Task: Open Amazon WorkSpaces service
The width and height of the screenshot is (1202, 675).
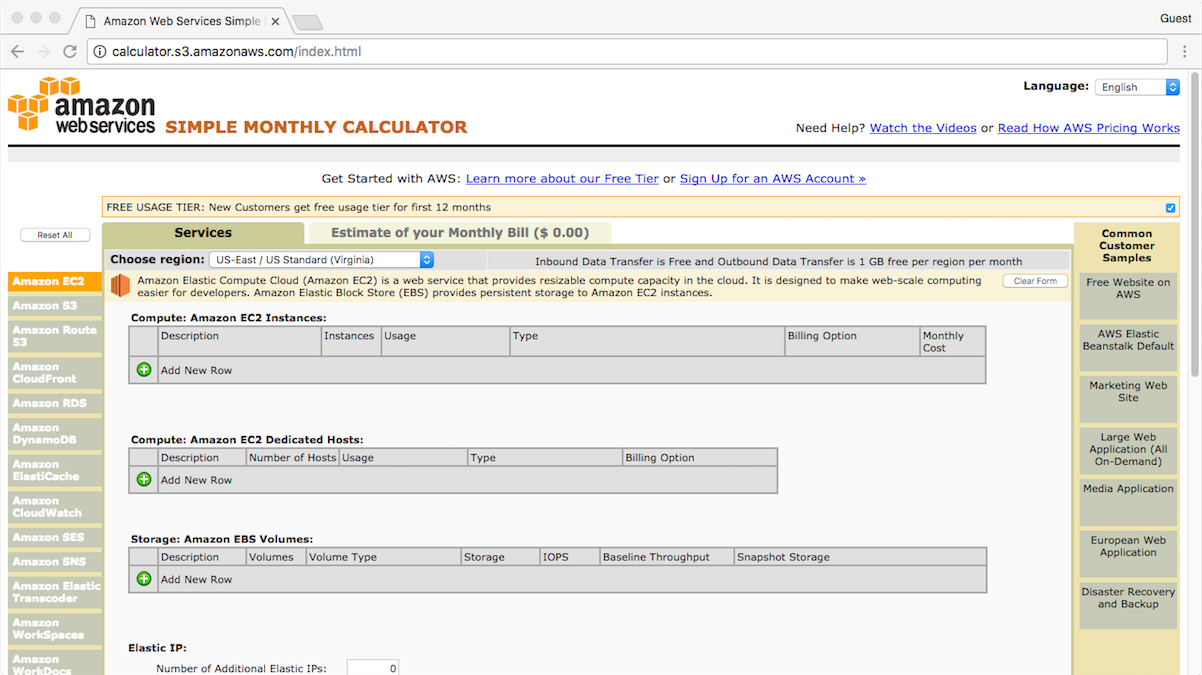Action: (x=55, y=629)
